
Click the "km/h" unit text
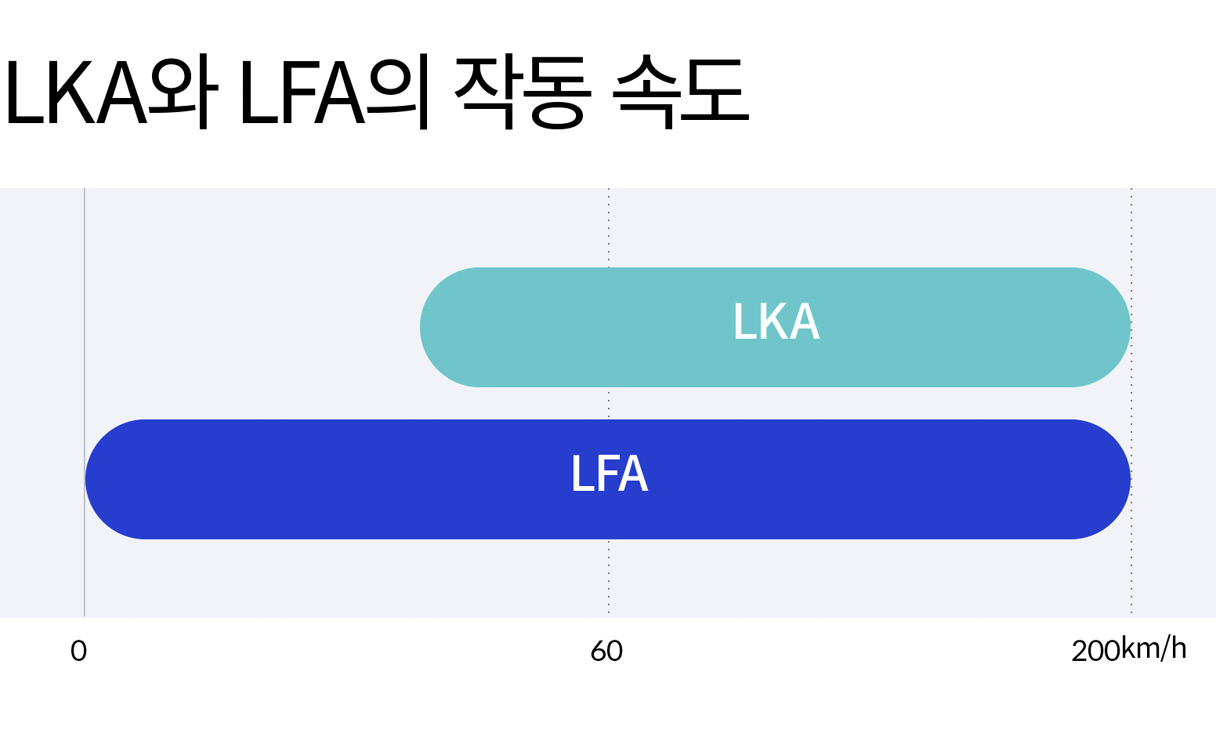click(1154, 649)
